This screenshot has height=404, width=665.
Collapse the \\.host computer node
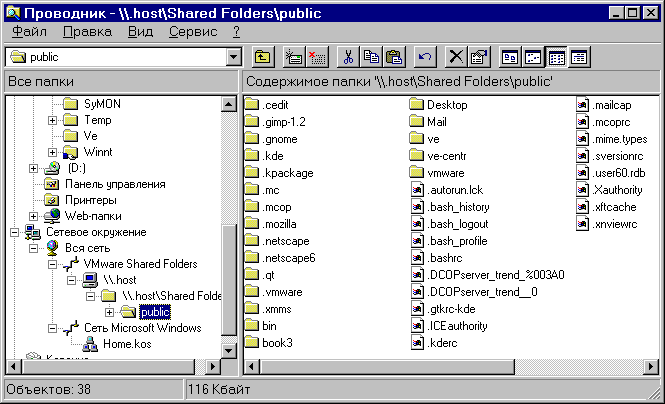[x=71, y=280]
